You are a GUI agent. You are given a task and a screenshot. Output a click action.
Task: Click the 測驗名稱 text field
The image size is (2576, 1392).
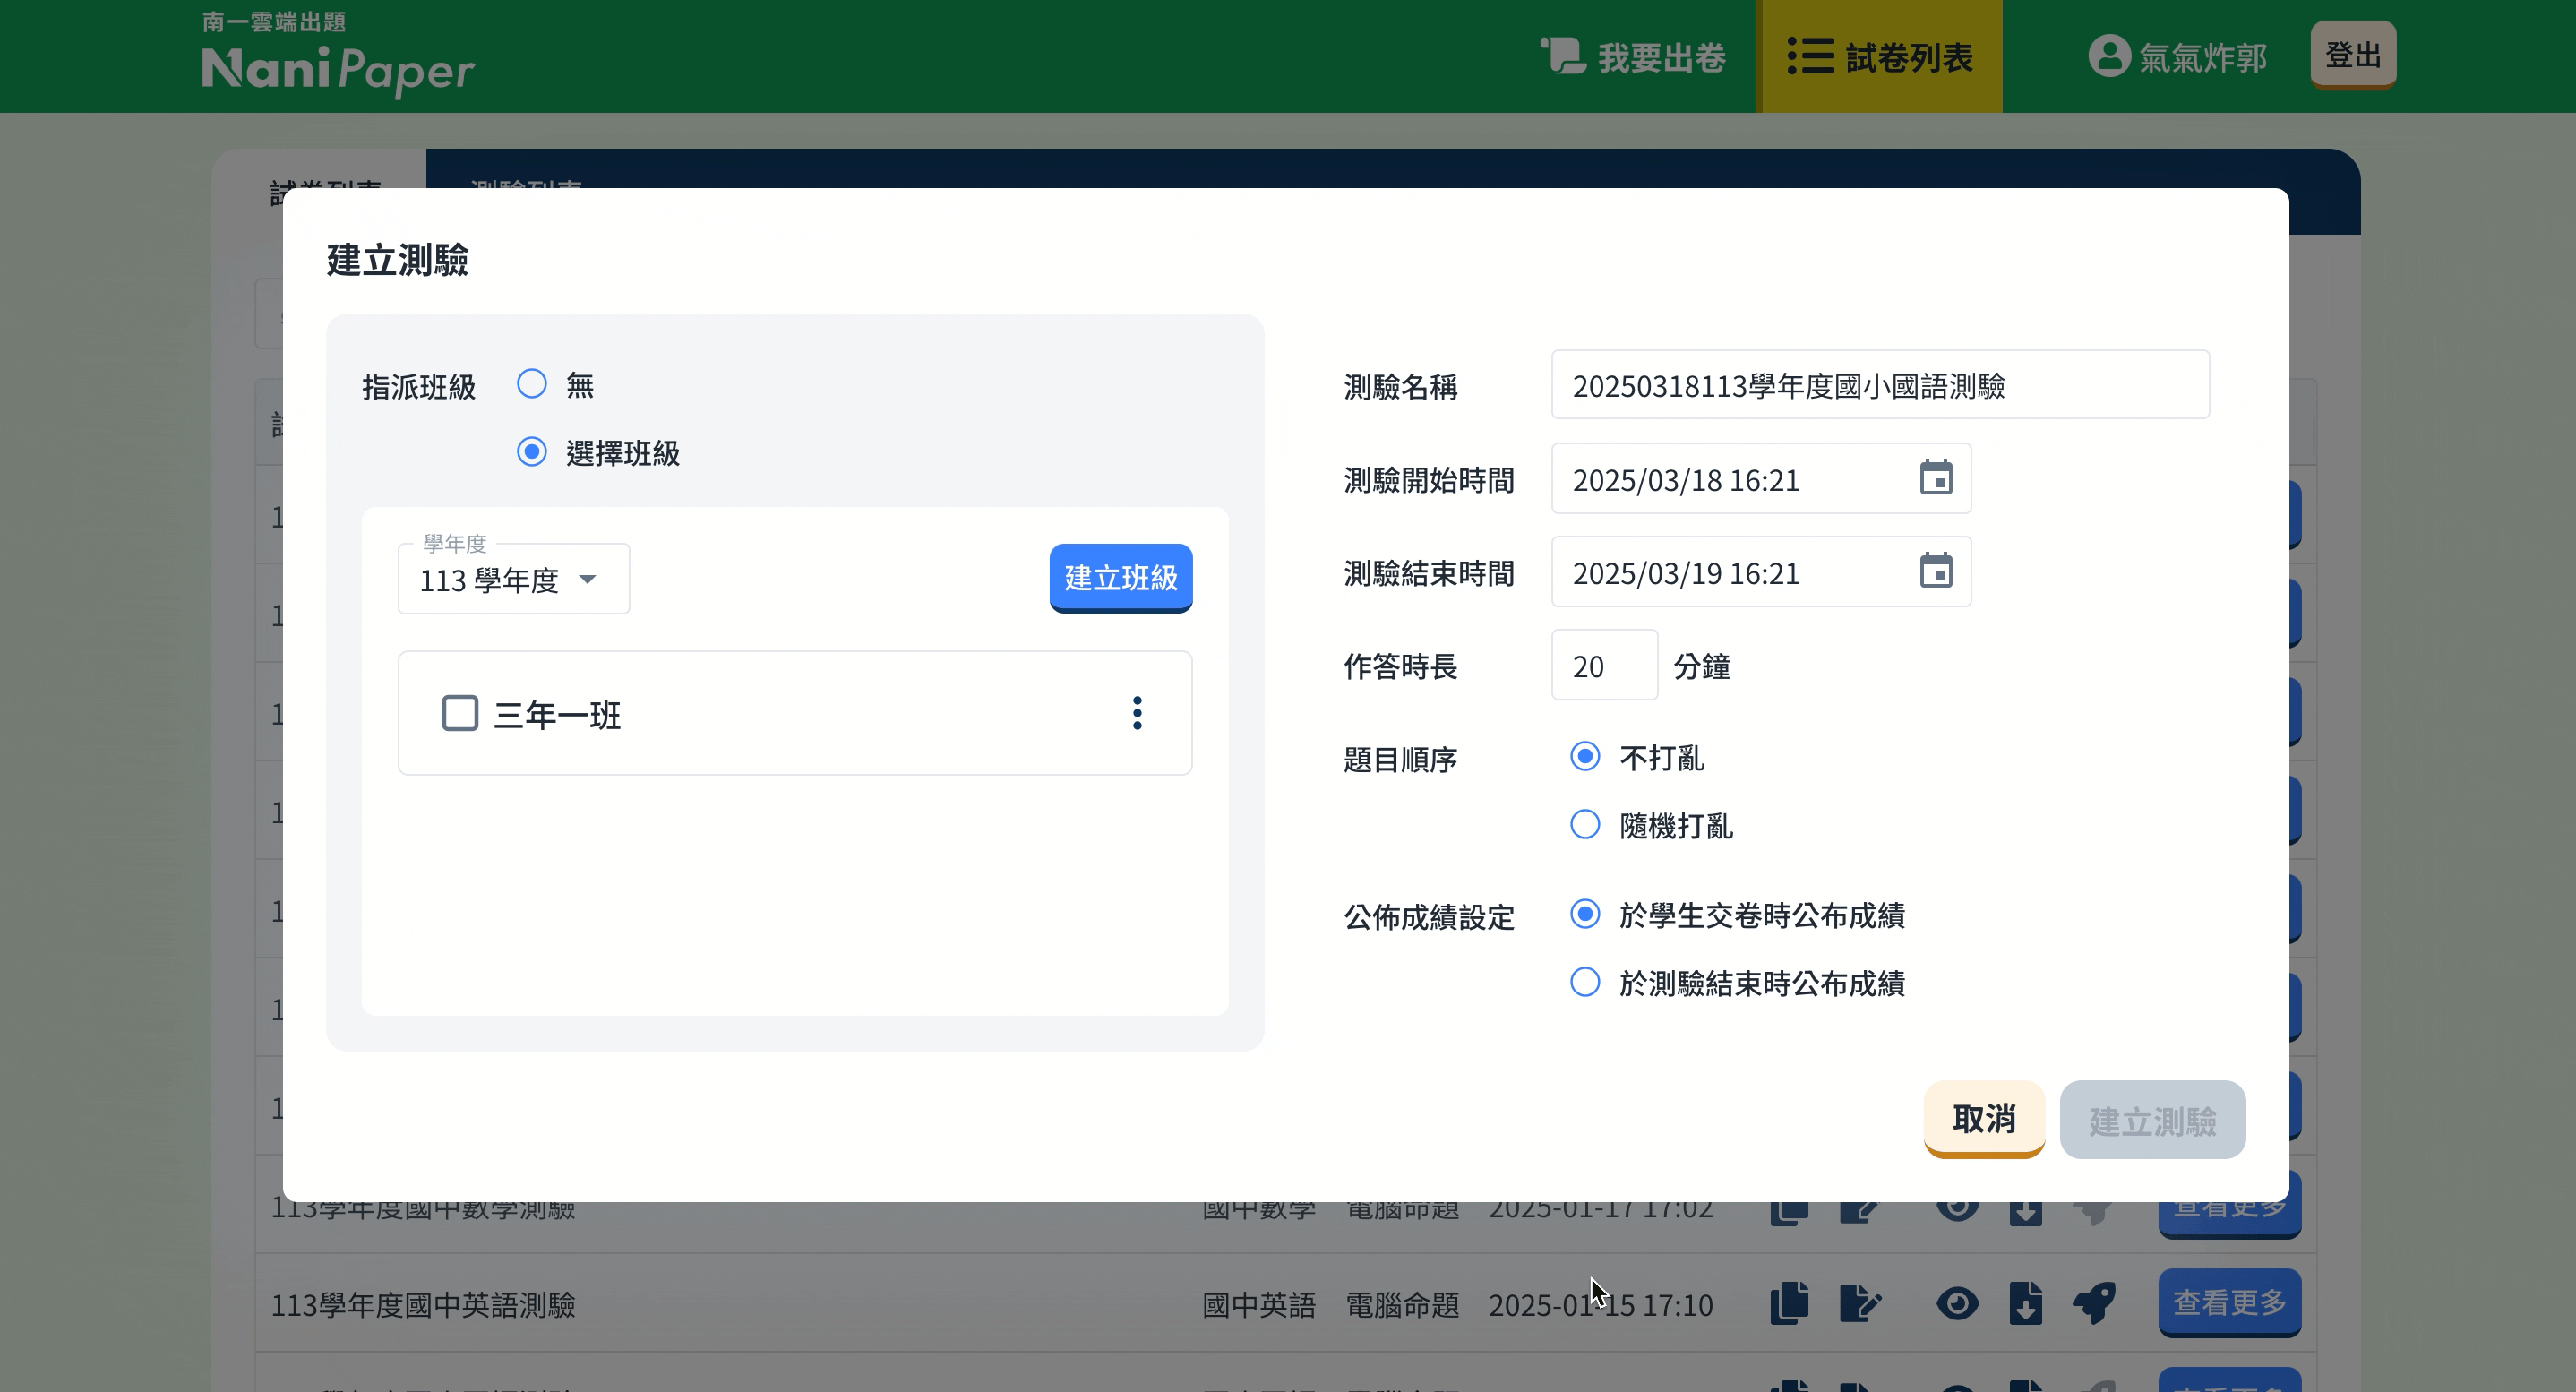[1880, 385]
